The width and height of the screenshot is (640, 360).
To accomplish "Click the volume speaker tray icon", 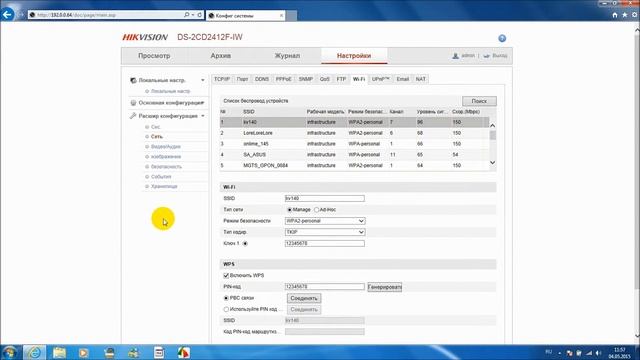I will (599, 353).
